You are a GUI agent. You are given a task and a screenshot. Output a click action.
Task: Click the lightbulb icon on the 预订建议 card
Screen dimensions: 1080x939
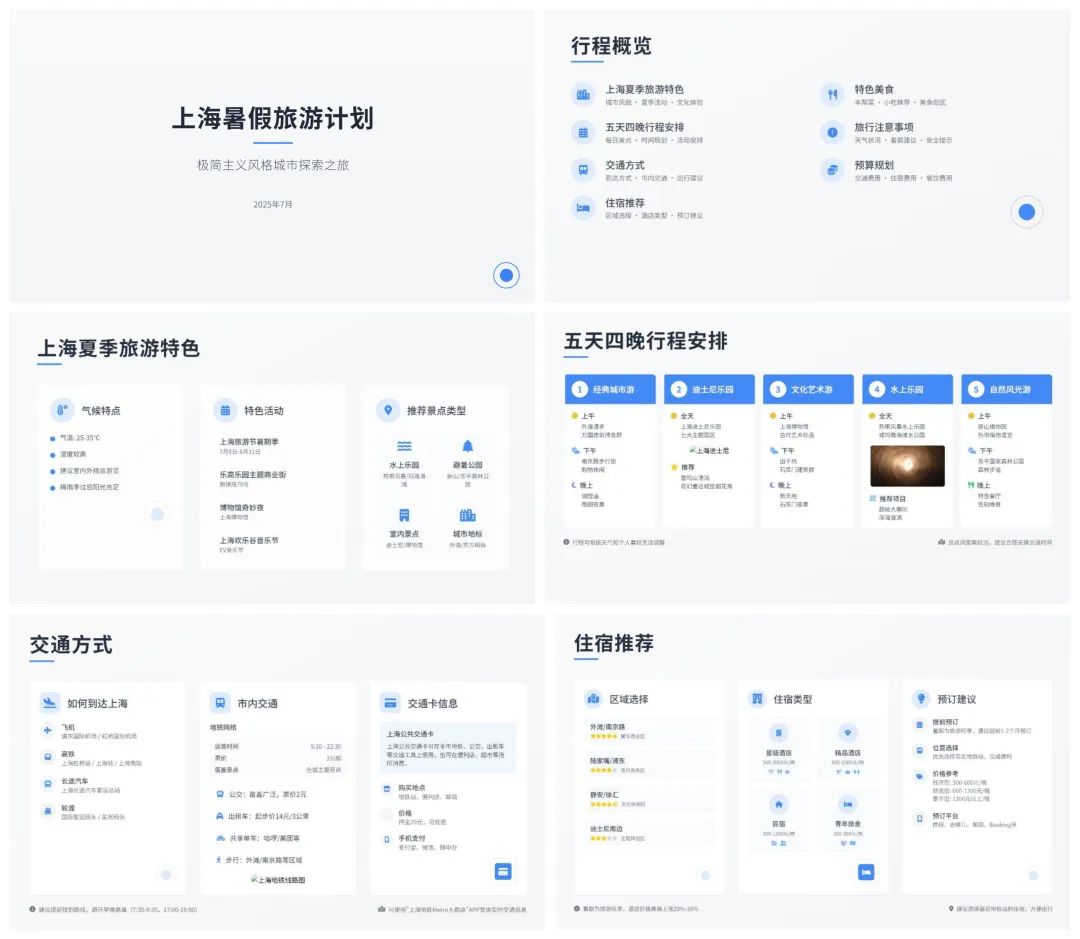[920, 698]
